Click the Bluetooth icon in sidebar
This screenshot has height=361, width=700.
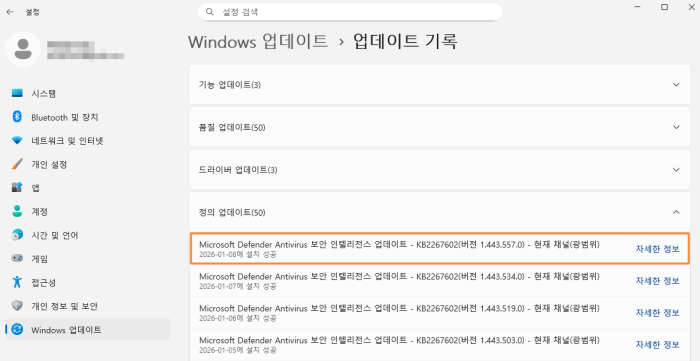(x=17, y=117)
